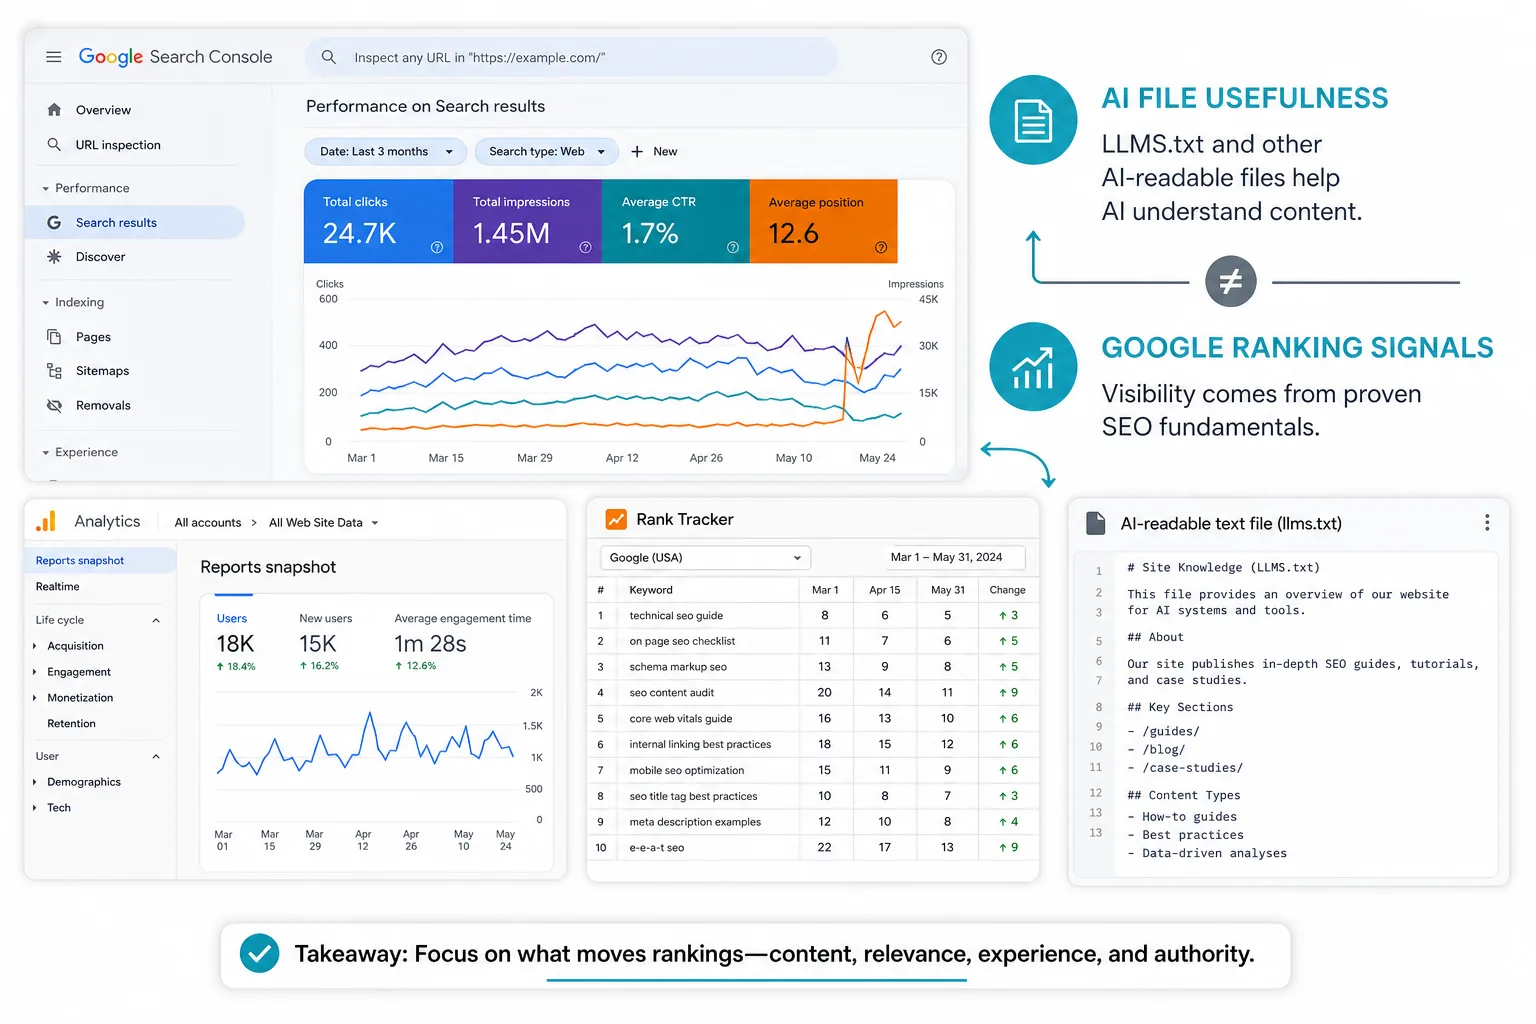Open the Date: Last 3 months filter
1536x1024 pixels.
(x=385, y=152)
